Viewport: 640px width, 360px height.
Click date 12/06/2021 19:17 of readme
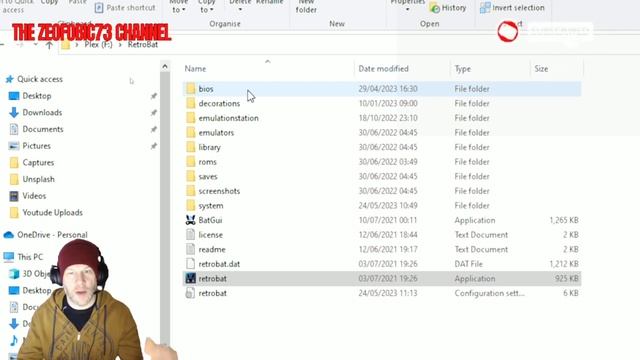click(388, 249)
